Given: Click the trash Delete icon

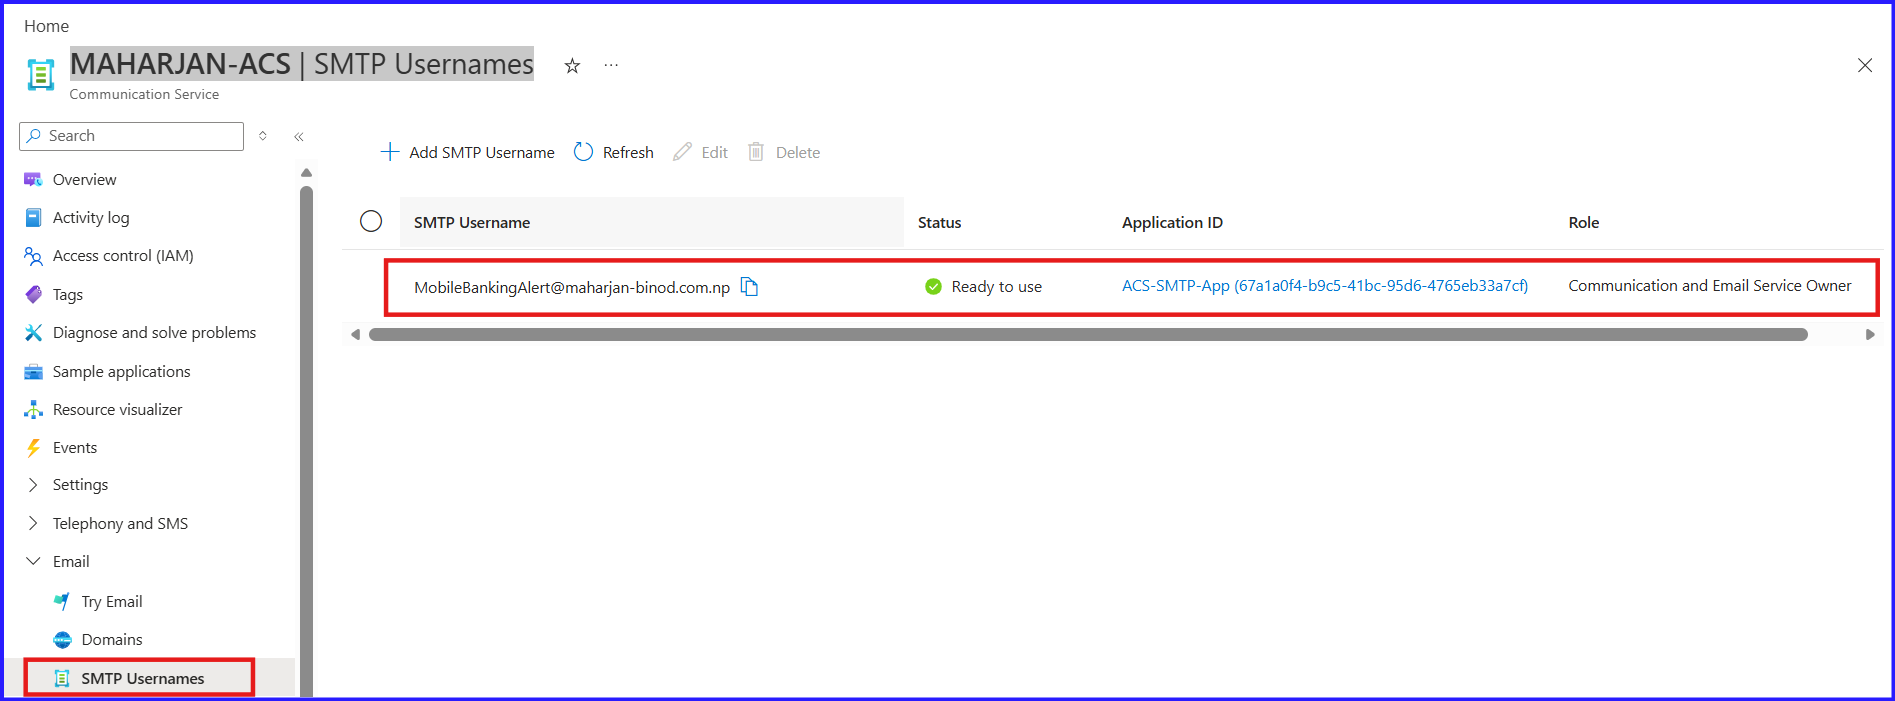Looking at the screenshot, I should coord(756,152).
